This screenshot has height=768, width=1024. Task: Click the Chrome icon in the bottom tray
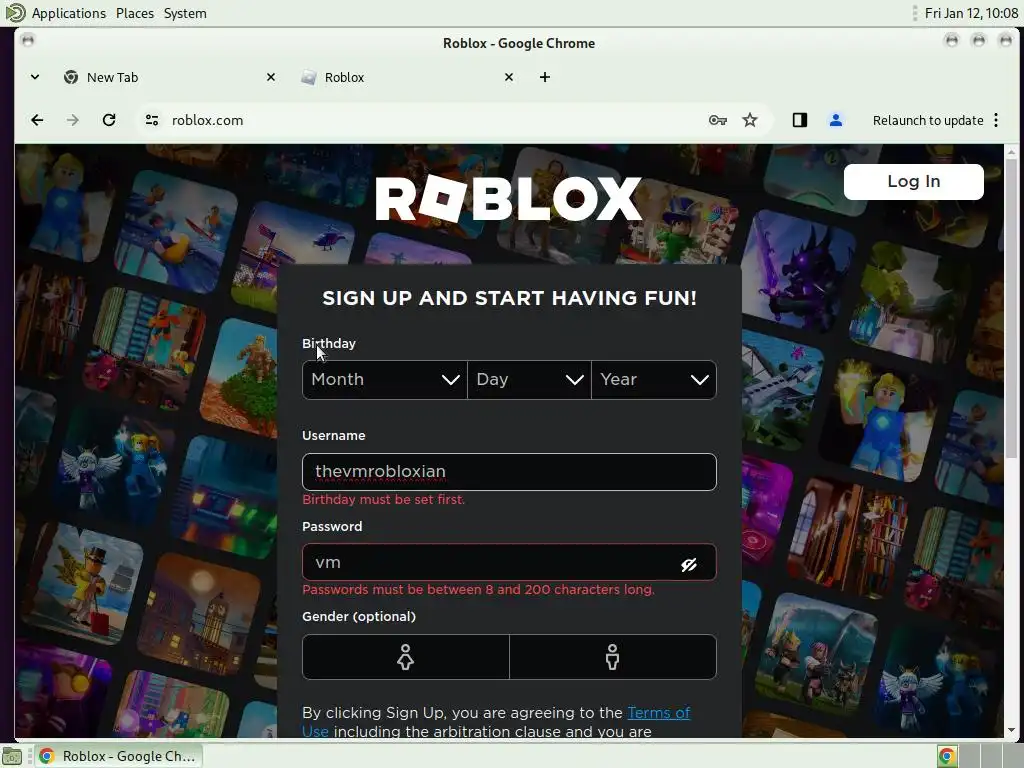pos(947,756)
